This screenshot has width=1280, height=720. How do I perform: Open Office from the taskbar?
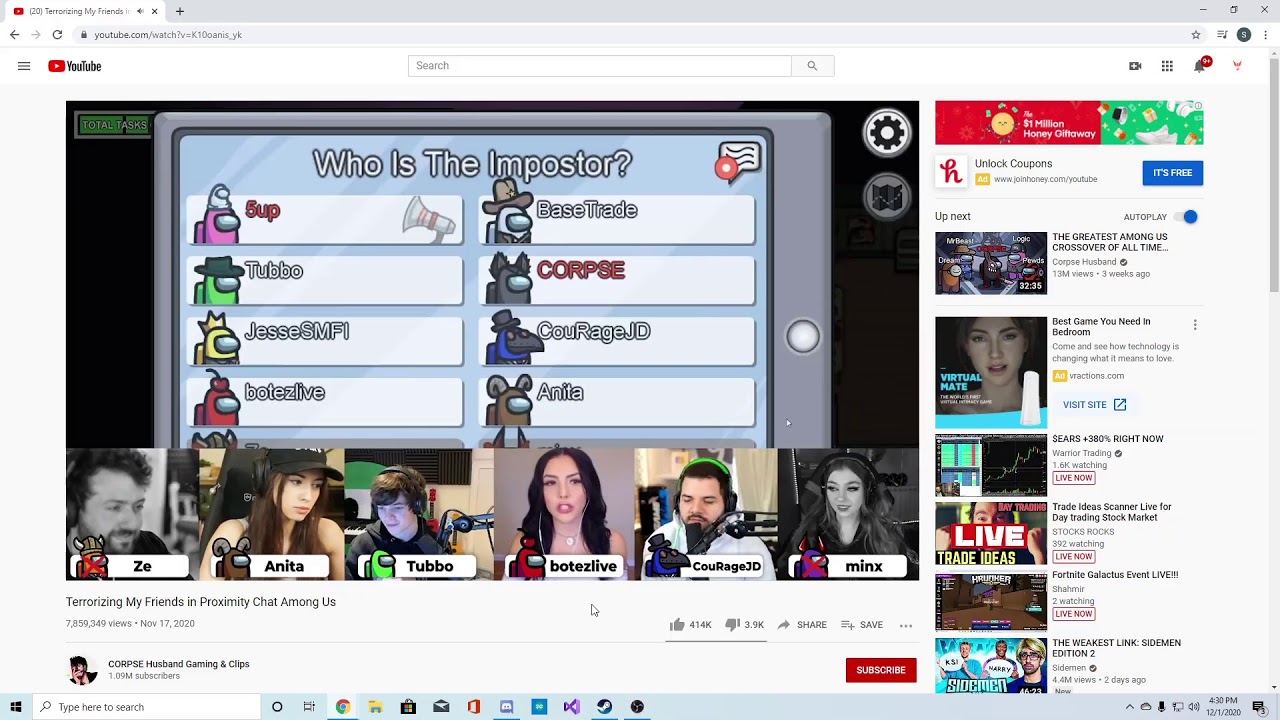[474, 707]
